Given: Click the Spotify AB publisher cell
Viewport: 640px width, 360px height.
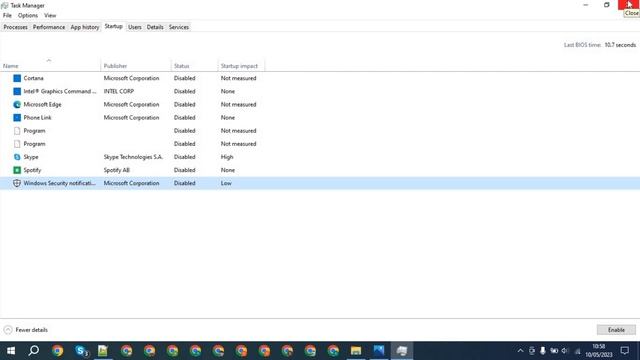Looking at the screenshot, I should pyautogui.click(x=117, y=170).
